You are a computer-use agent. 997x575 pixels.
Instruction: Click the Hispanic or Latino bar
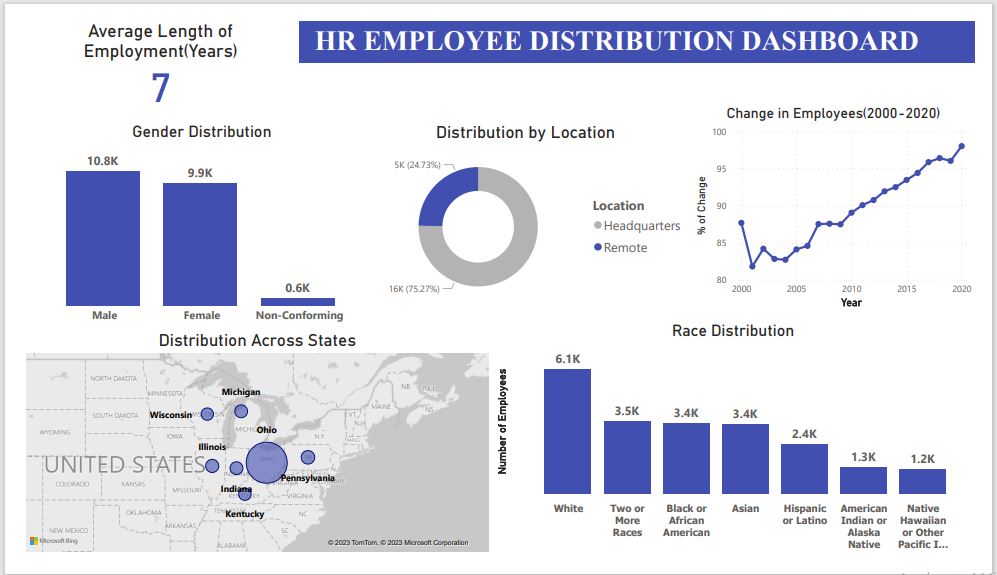(x=804, y=469)
